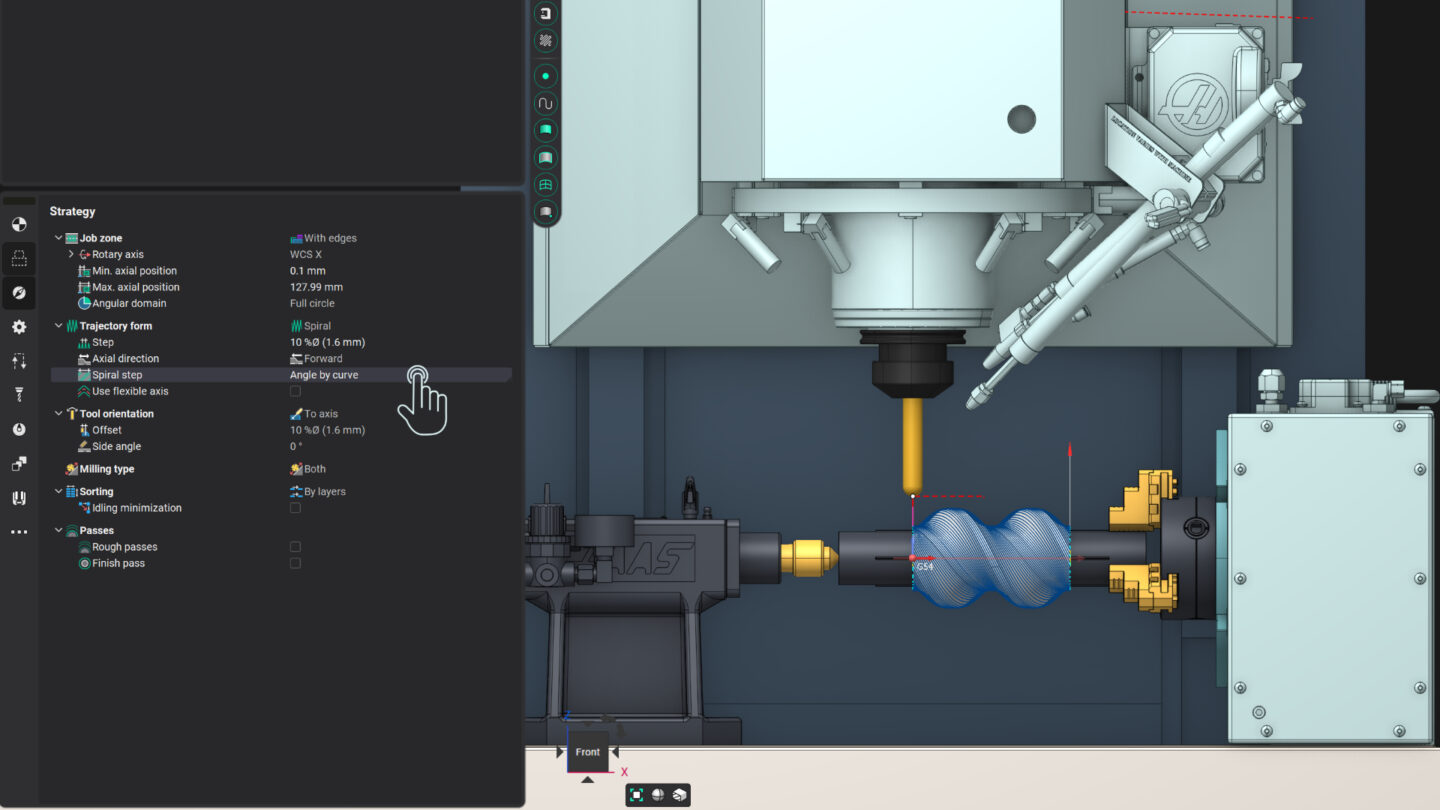Enable the Use flexible axis checkbox
This screenshot has width=1440, height=810.
[x=295, y=390]
